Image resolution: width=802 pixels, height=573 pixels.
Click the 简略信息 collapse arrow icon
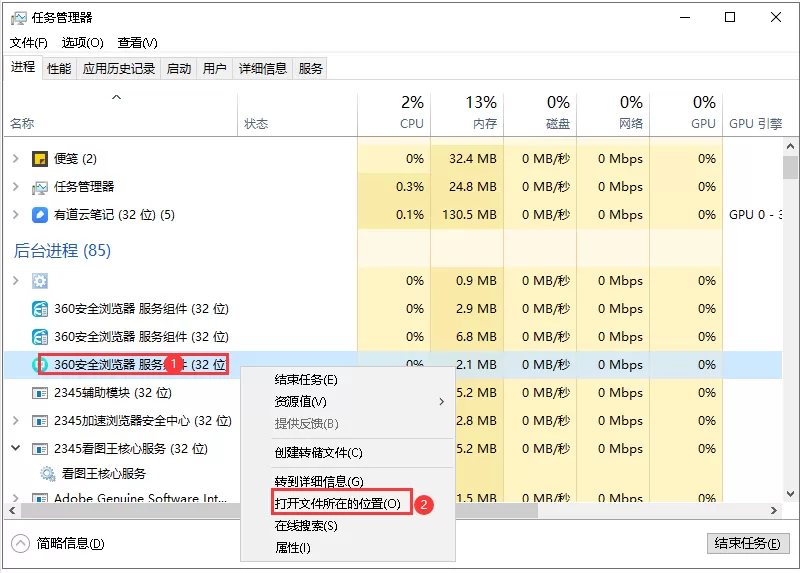tap(20, 543)
